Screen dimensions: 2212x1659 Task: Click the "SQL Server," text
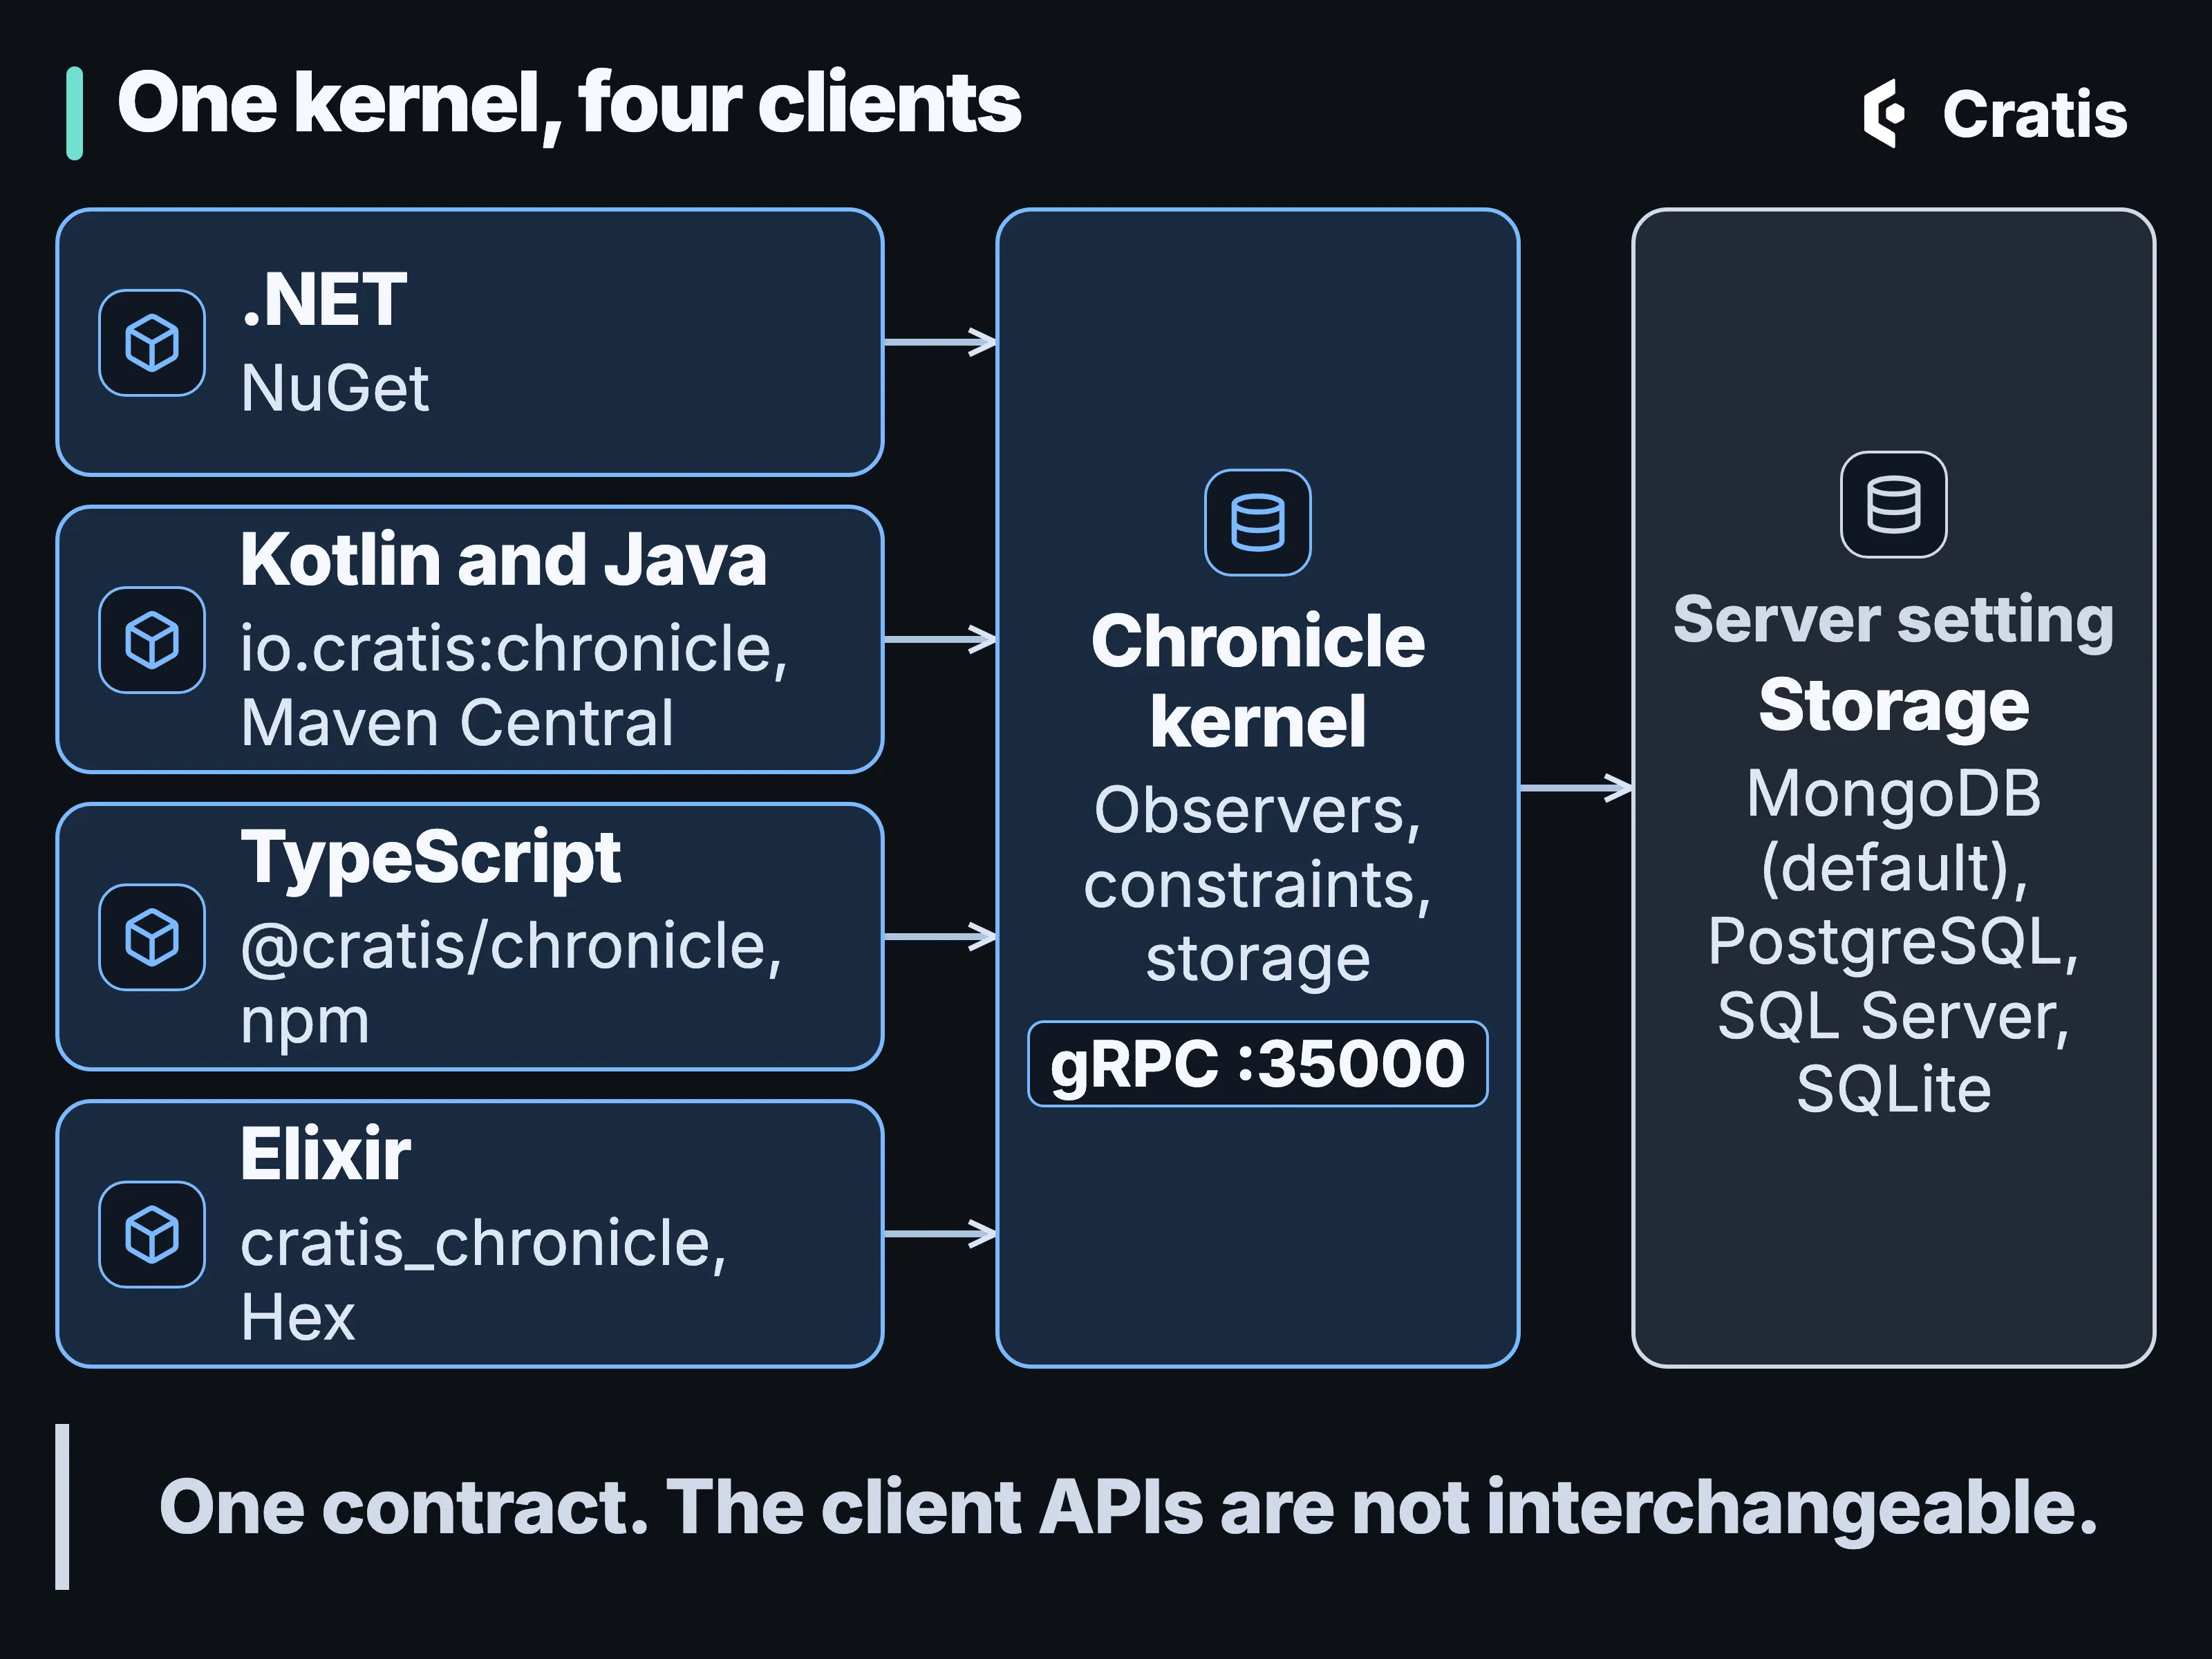tap(1894, 1017)
